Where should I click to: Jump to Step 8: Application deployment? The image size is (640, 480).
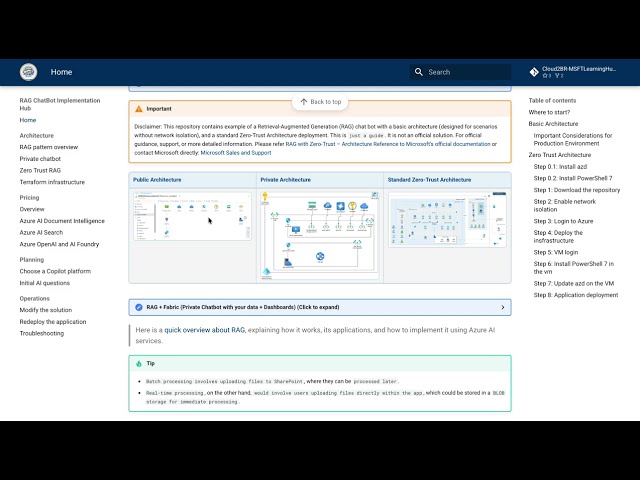pyautogui.click(x=576, y=295)
